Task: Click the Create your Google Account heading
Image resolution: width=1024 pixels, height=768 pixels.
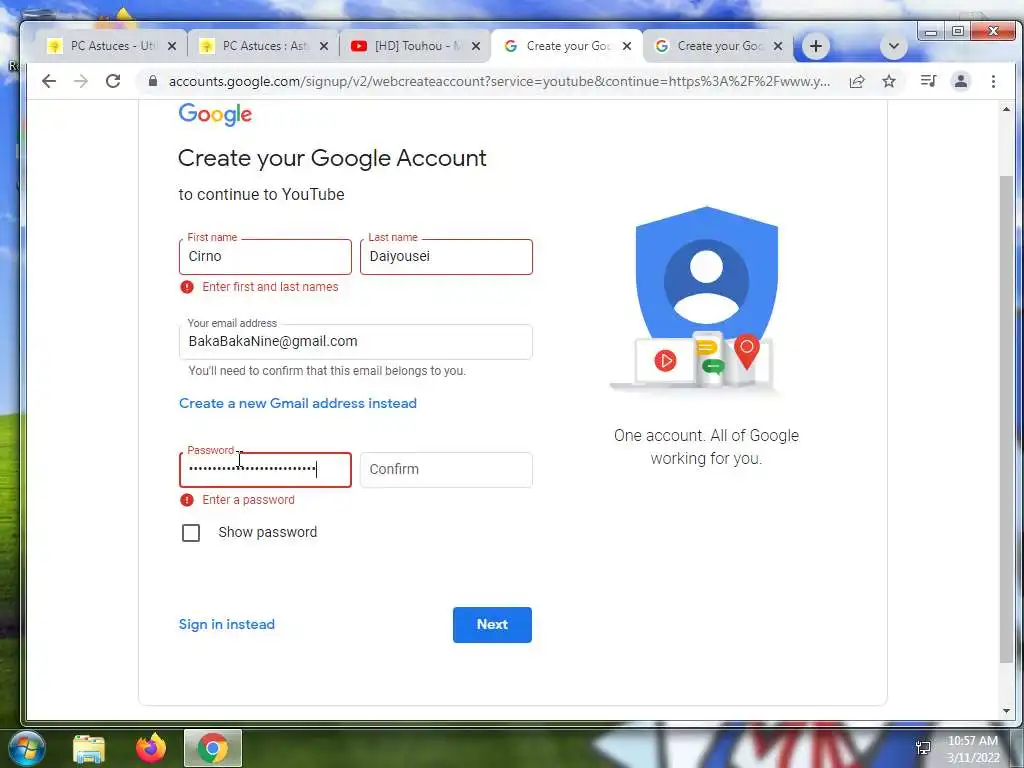Action: (332, 158)
